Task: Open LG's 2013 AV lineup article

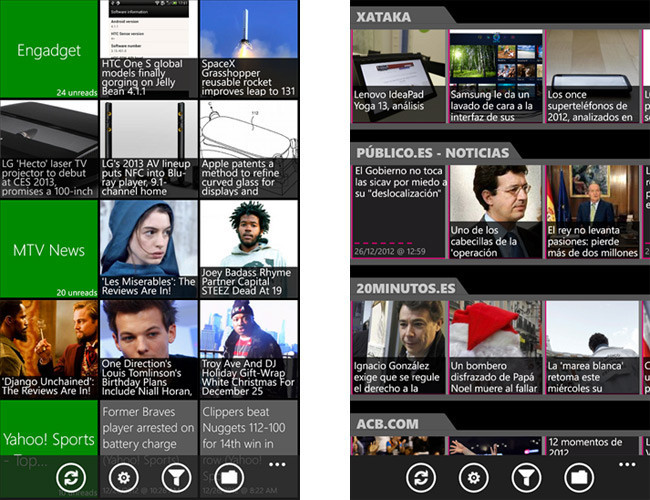Action: click(x=149, y=149)
